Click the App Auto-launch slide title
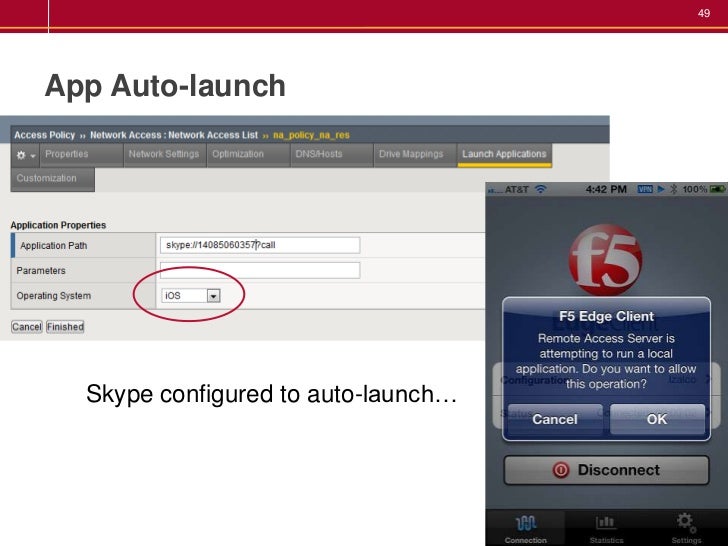This screenshot has width=728, height=546. point(165,86)
